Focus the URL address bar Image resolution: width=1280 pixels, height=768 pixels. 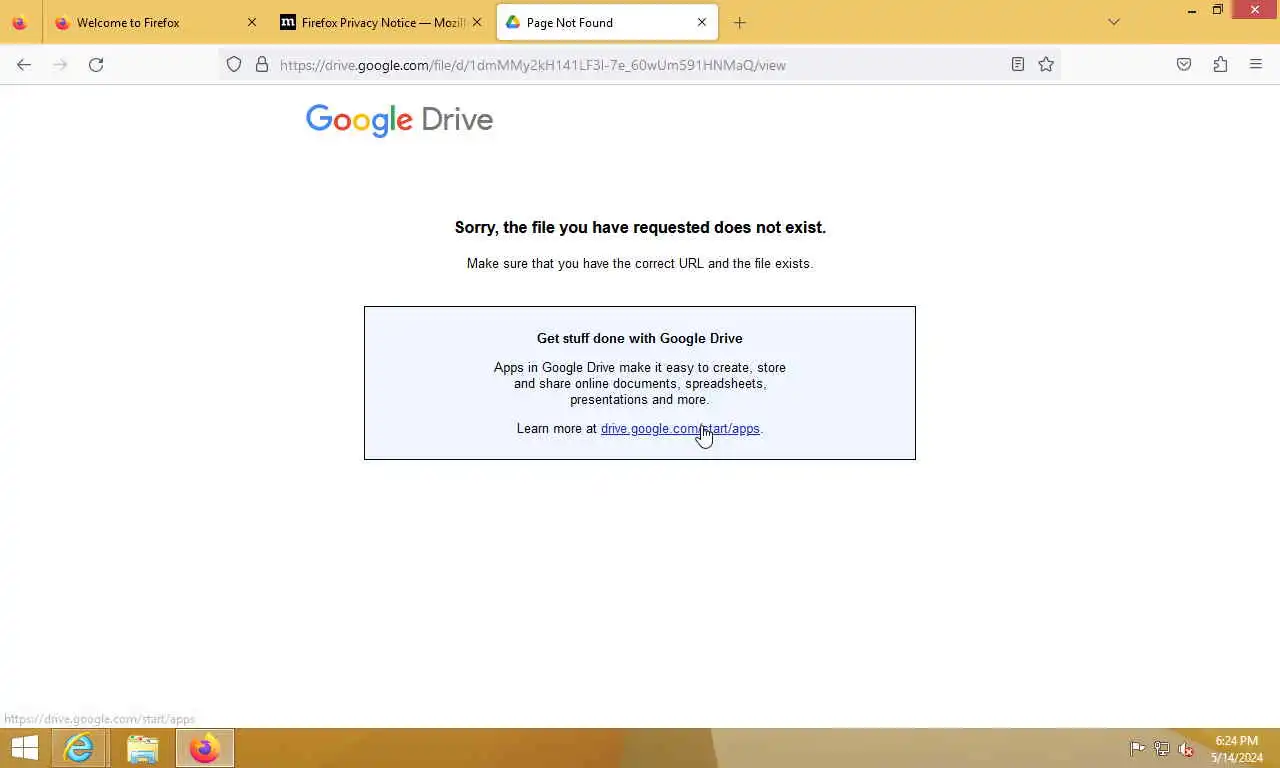640,65
